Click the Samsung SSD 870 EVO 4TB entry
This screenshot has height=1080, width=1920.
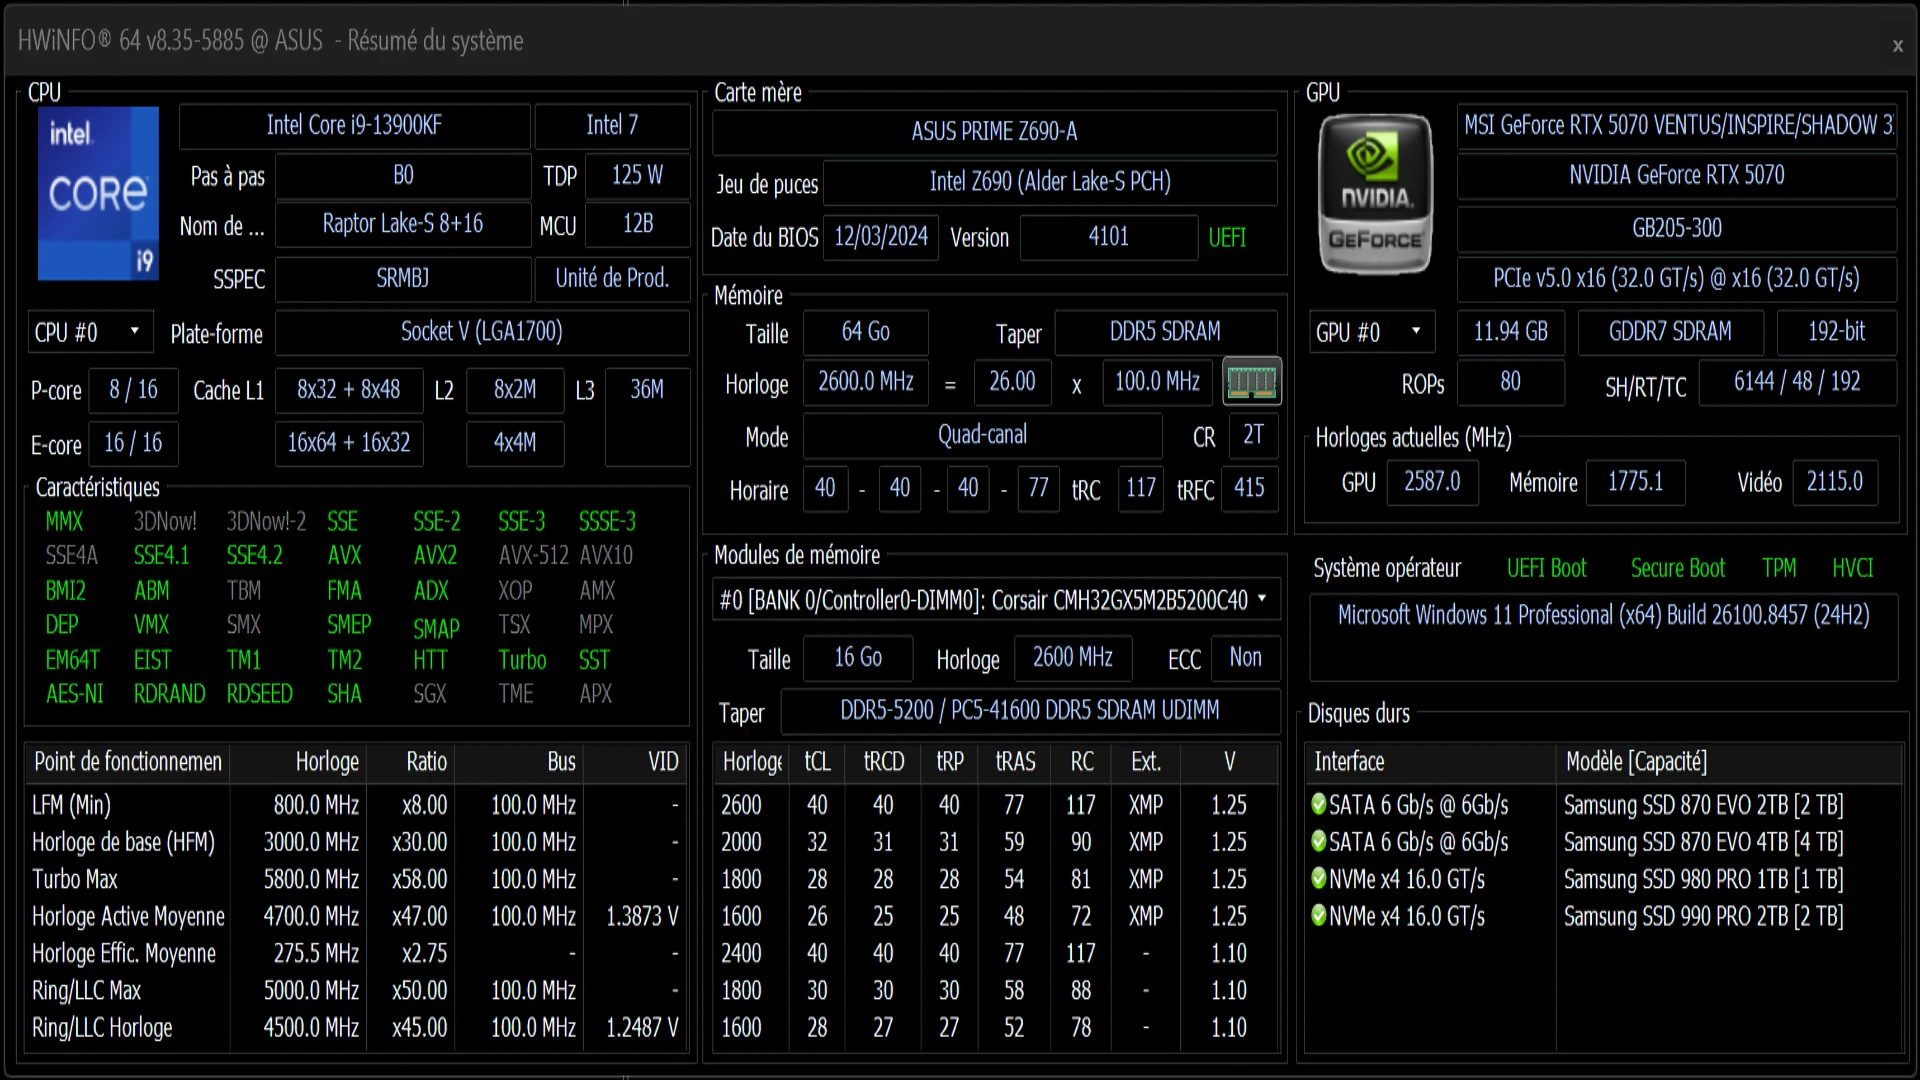tap(1703, 842)
